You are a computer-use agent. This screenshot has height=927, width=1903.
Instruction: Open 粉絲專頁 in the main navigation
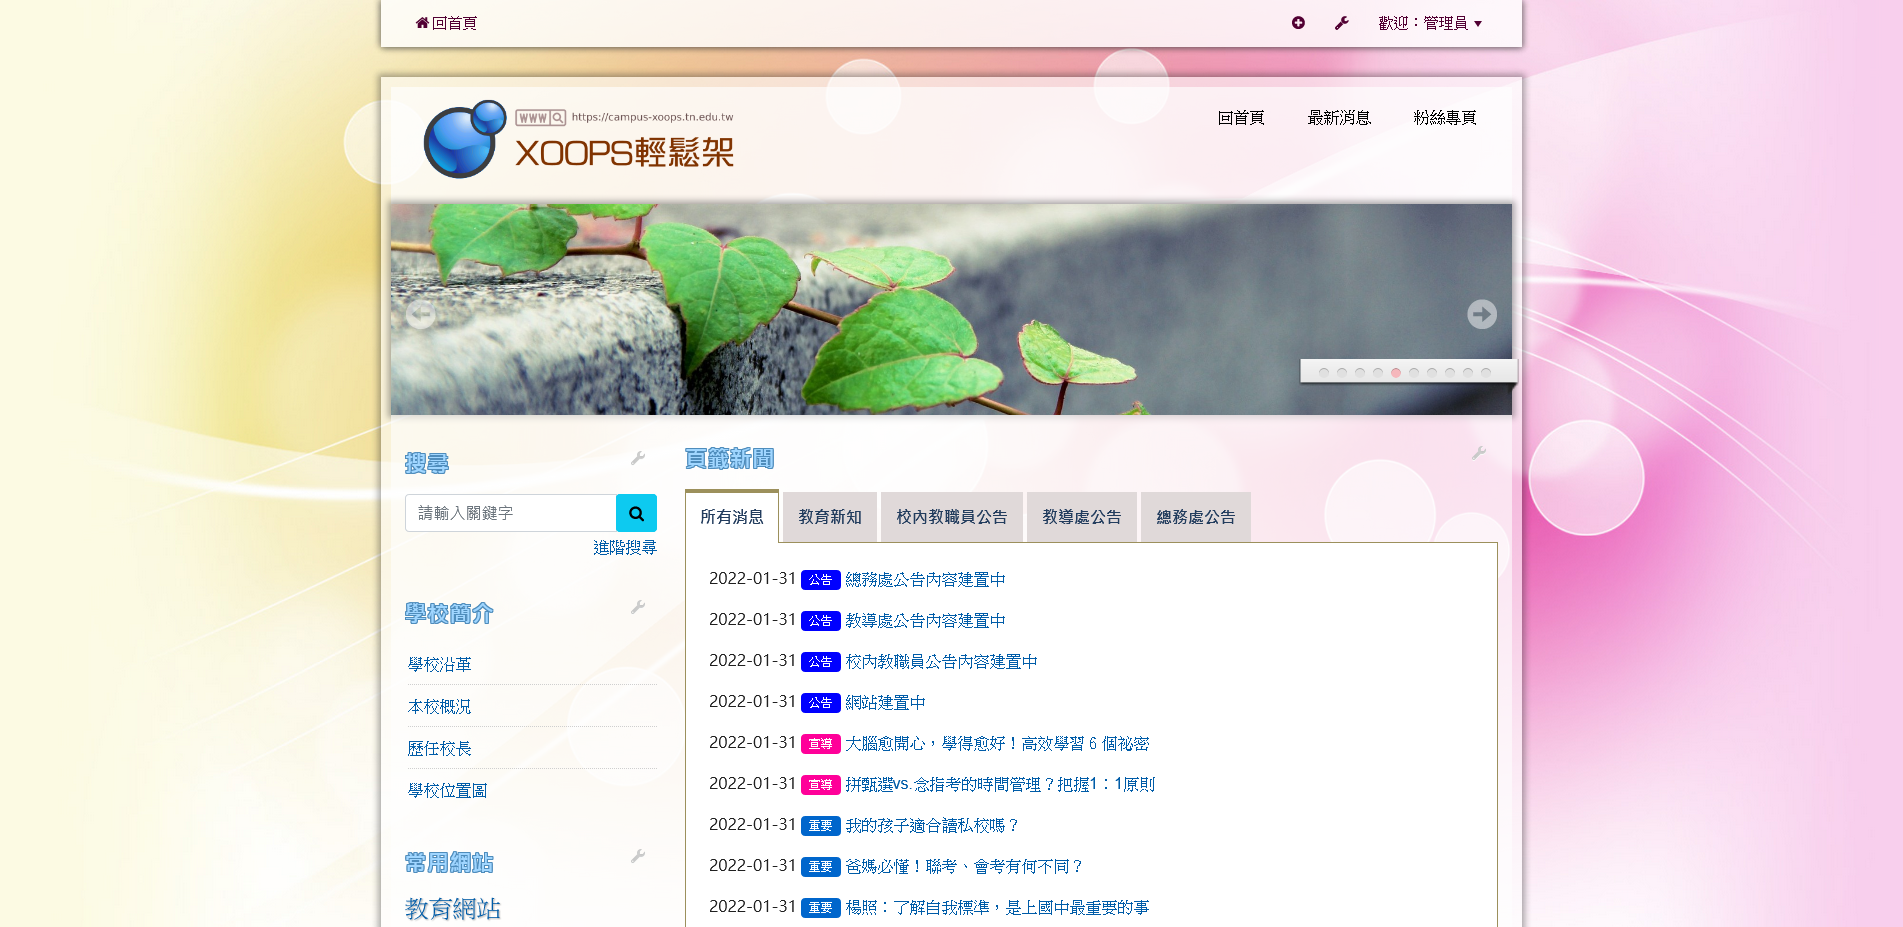1444,118
